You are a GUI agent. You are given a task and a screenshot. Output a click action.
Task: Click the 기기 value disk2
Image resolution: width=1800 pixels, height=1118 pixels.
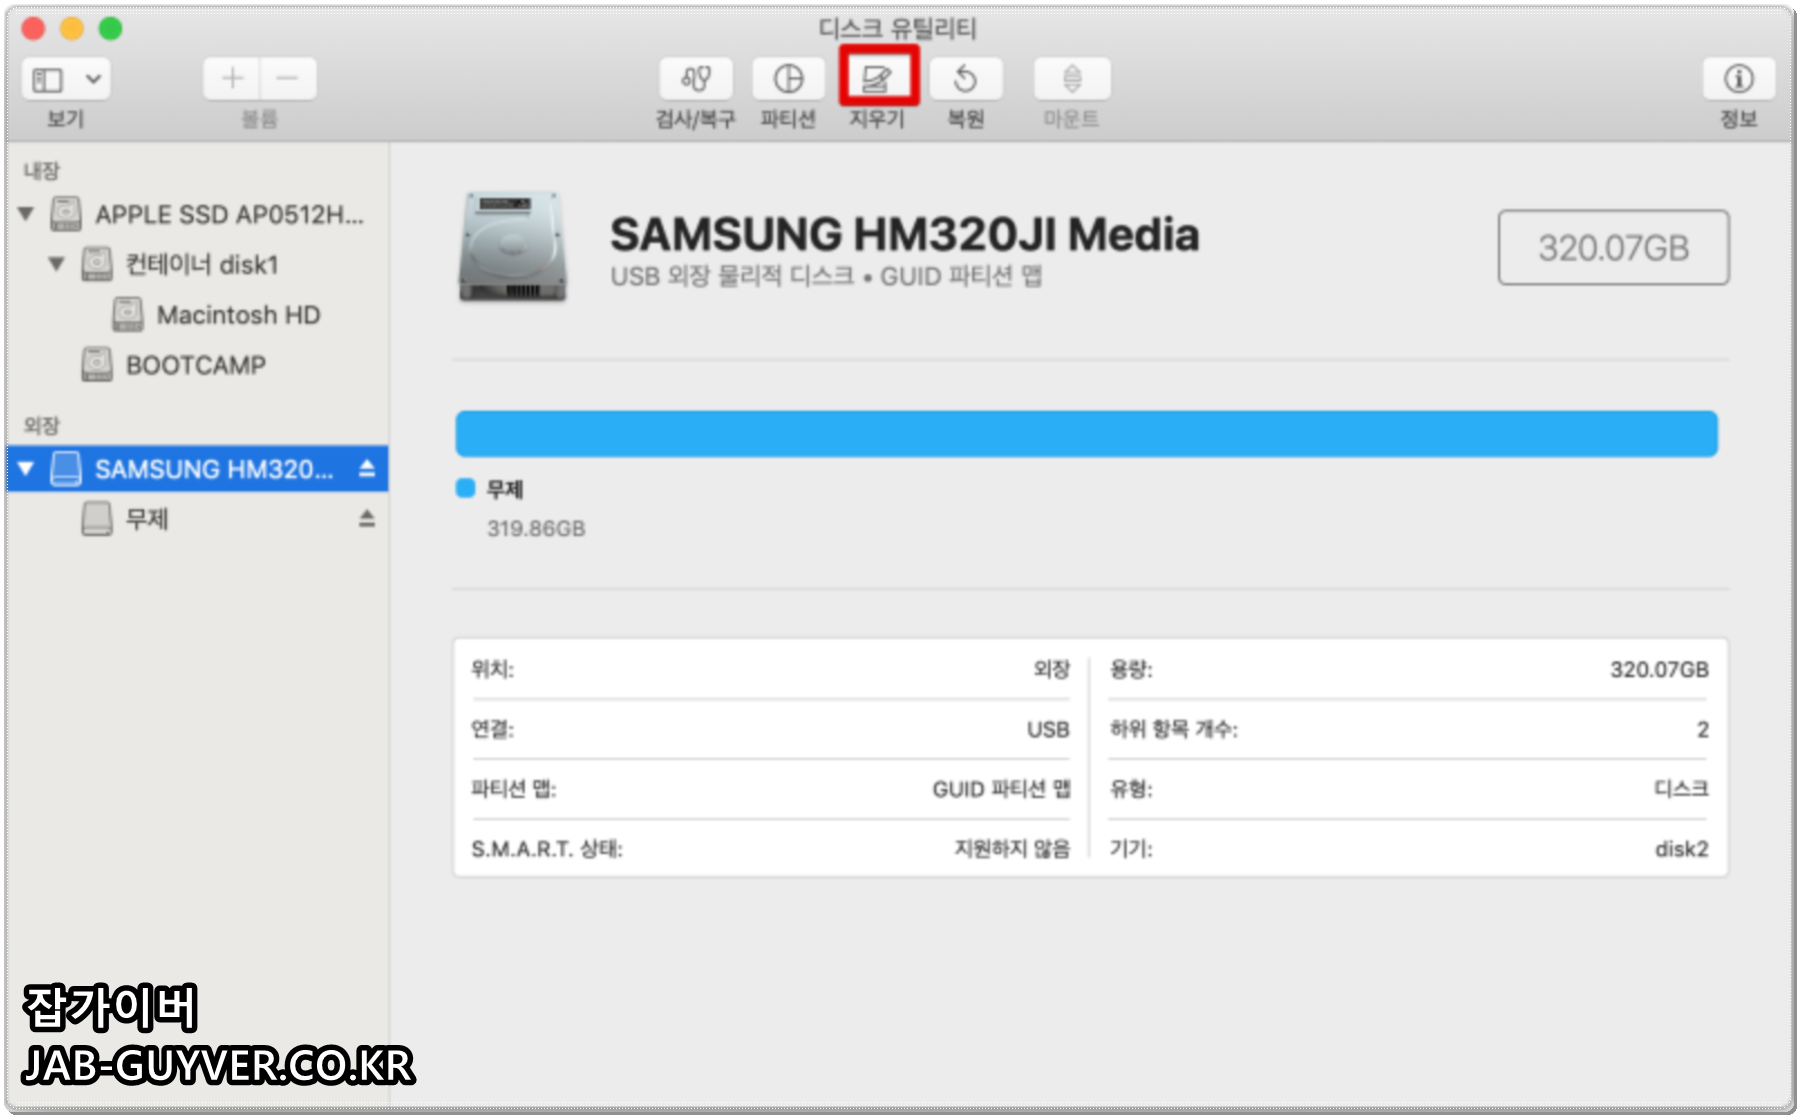pos(1682,849)
